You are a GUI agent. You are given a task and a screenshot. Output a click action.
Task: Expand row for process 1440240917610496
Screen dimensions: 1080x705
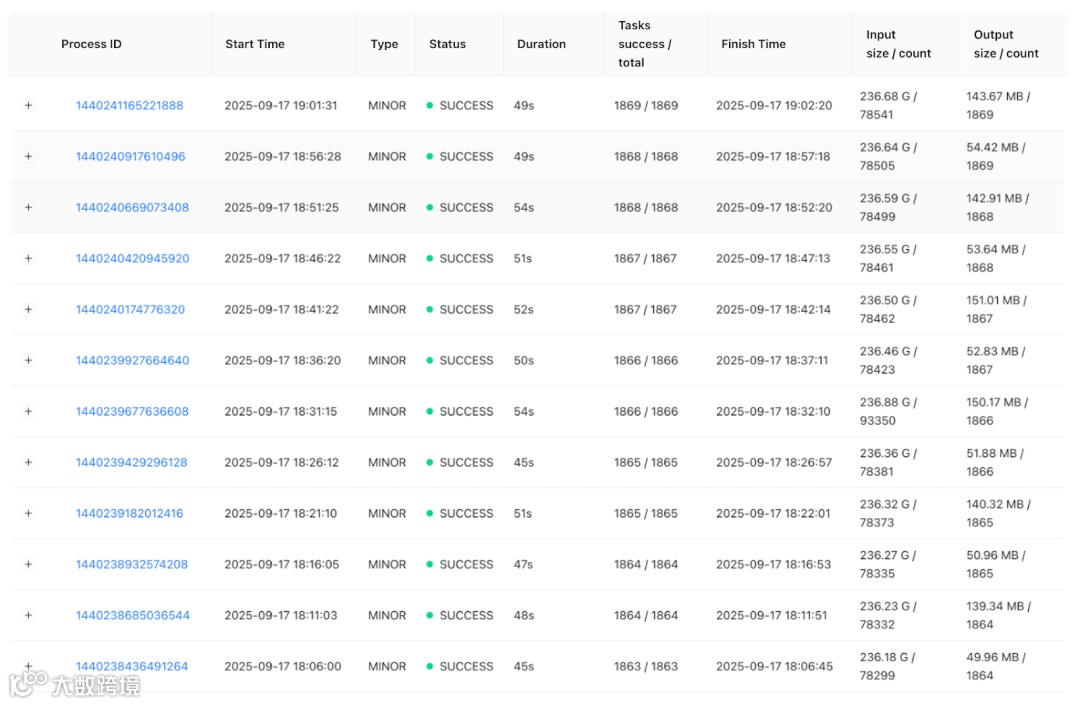pyautogui.click(x=28, y=156)
